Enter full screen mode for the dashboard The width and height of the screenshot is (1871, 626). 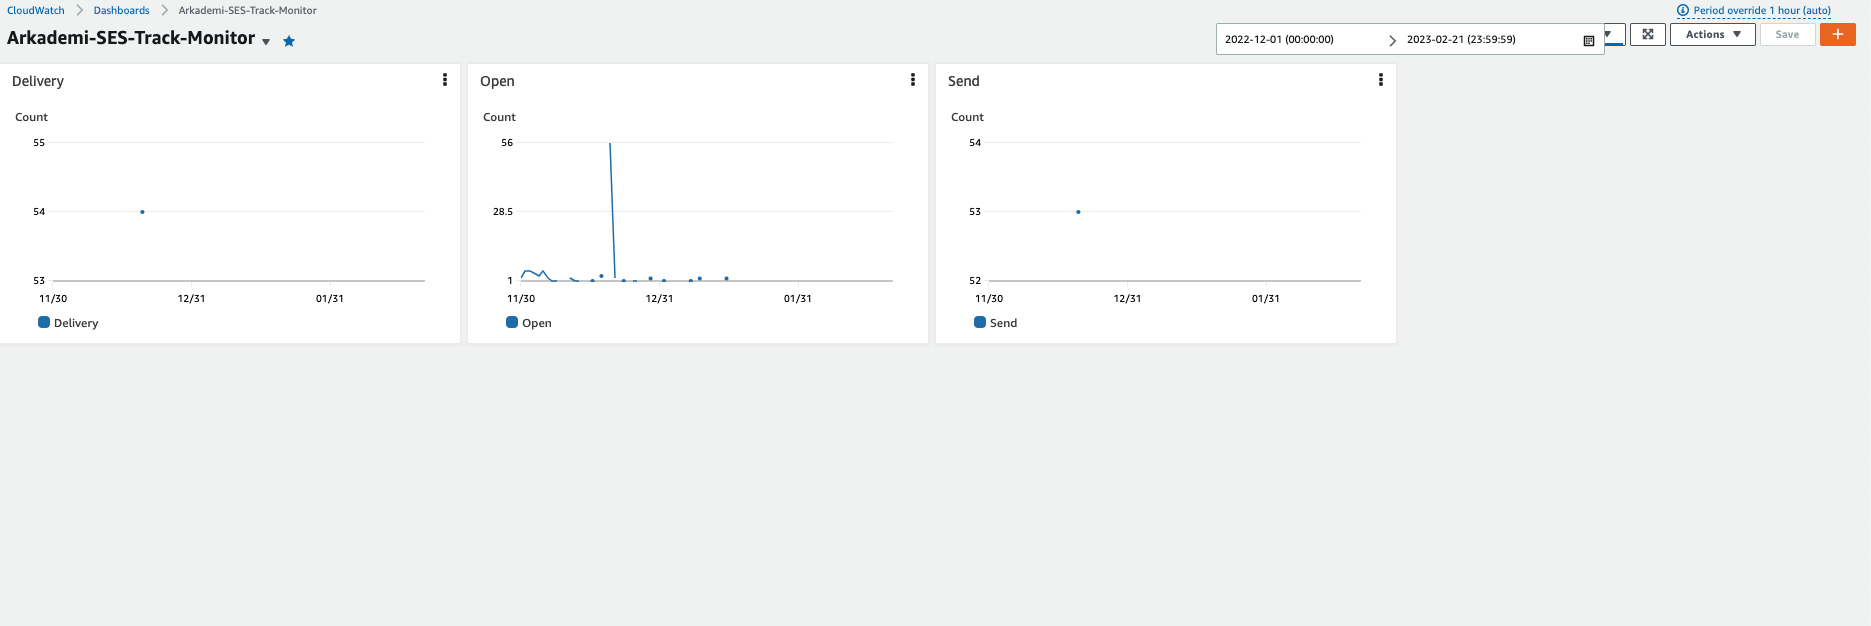1647,34
